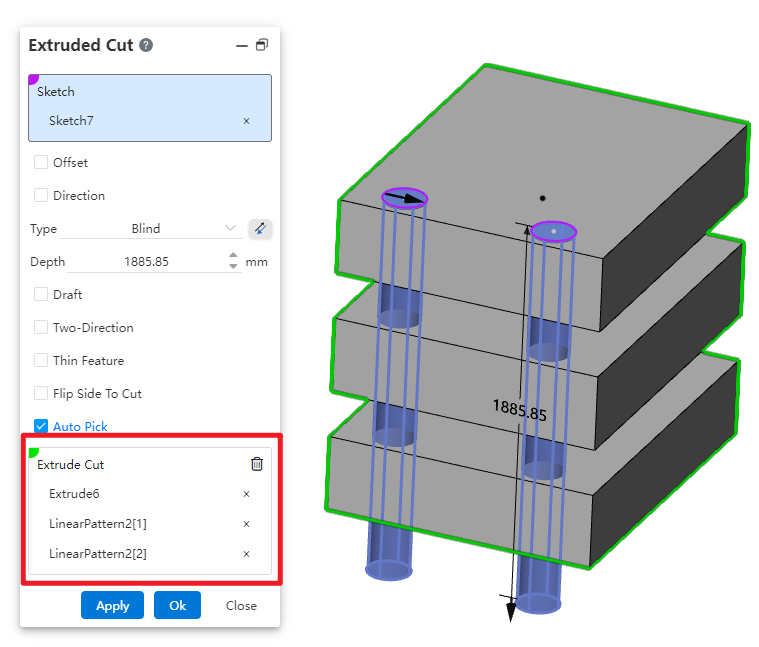
Task: Enable the Direction checkbox
Action: (x=41, y=195)
